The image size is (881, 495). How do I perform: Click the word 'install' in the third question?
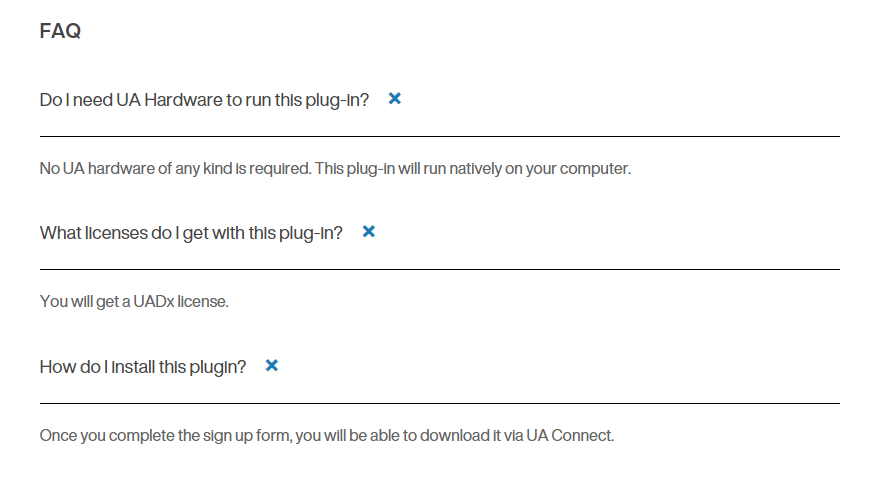pyautogui.click(x=133, y=367)
